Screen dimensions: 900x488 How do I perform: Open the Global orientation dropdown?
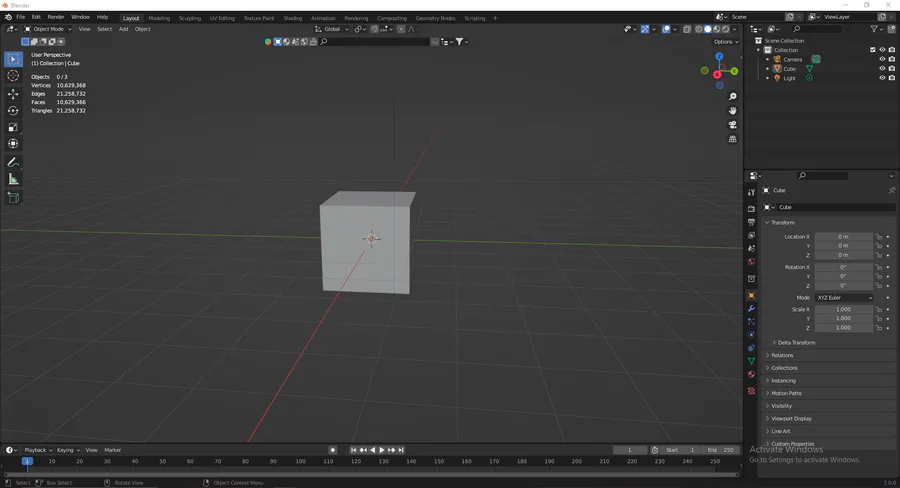[x=332, y=29]
